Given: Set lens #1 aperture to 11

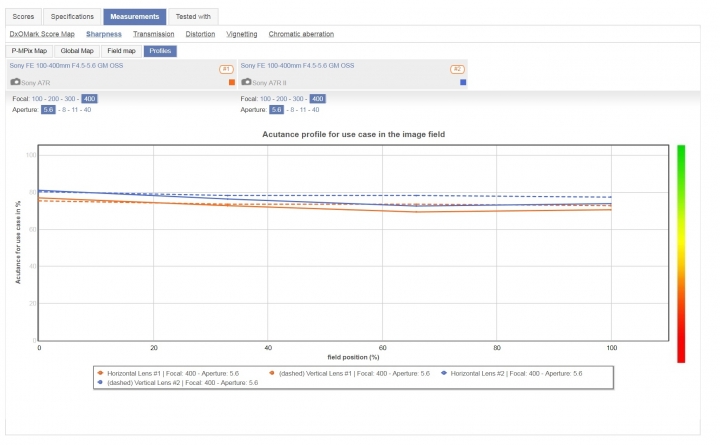Looking at the screenshot, I should 74,110.
